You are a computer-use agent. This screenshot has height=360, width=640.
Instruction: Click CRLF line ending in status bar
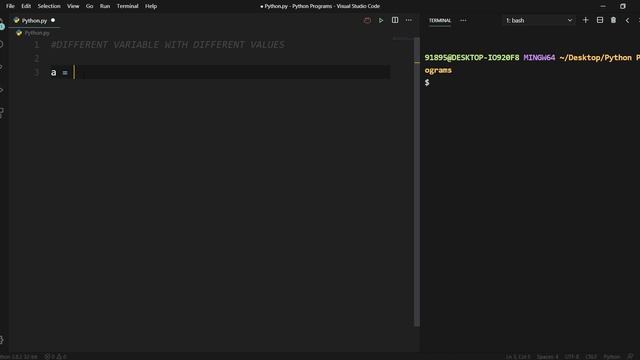pos(591,357)
